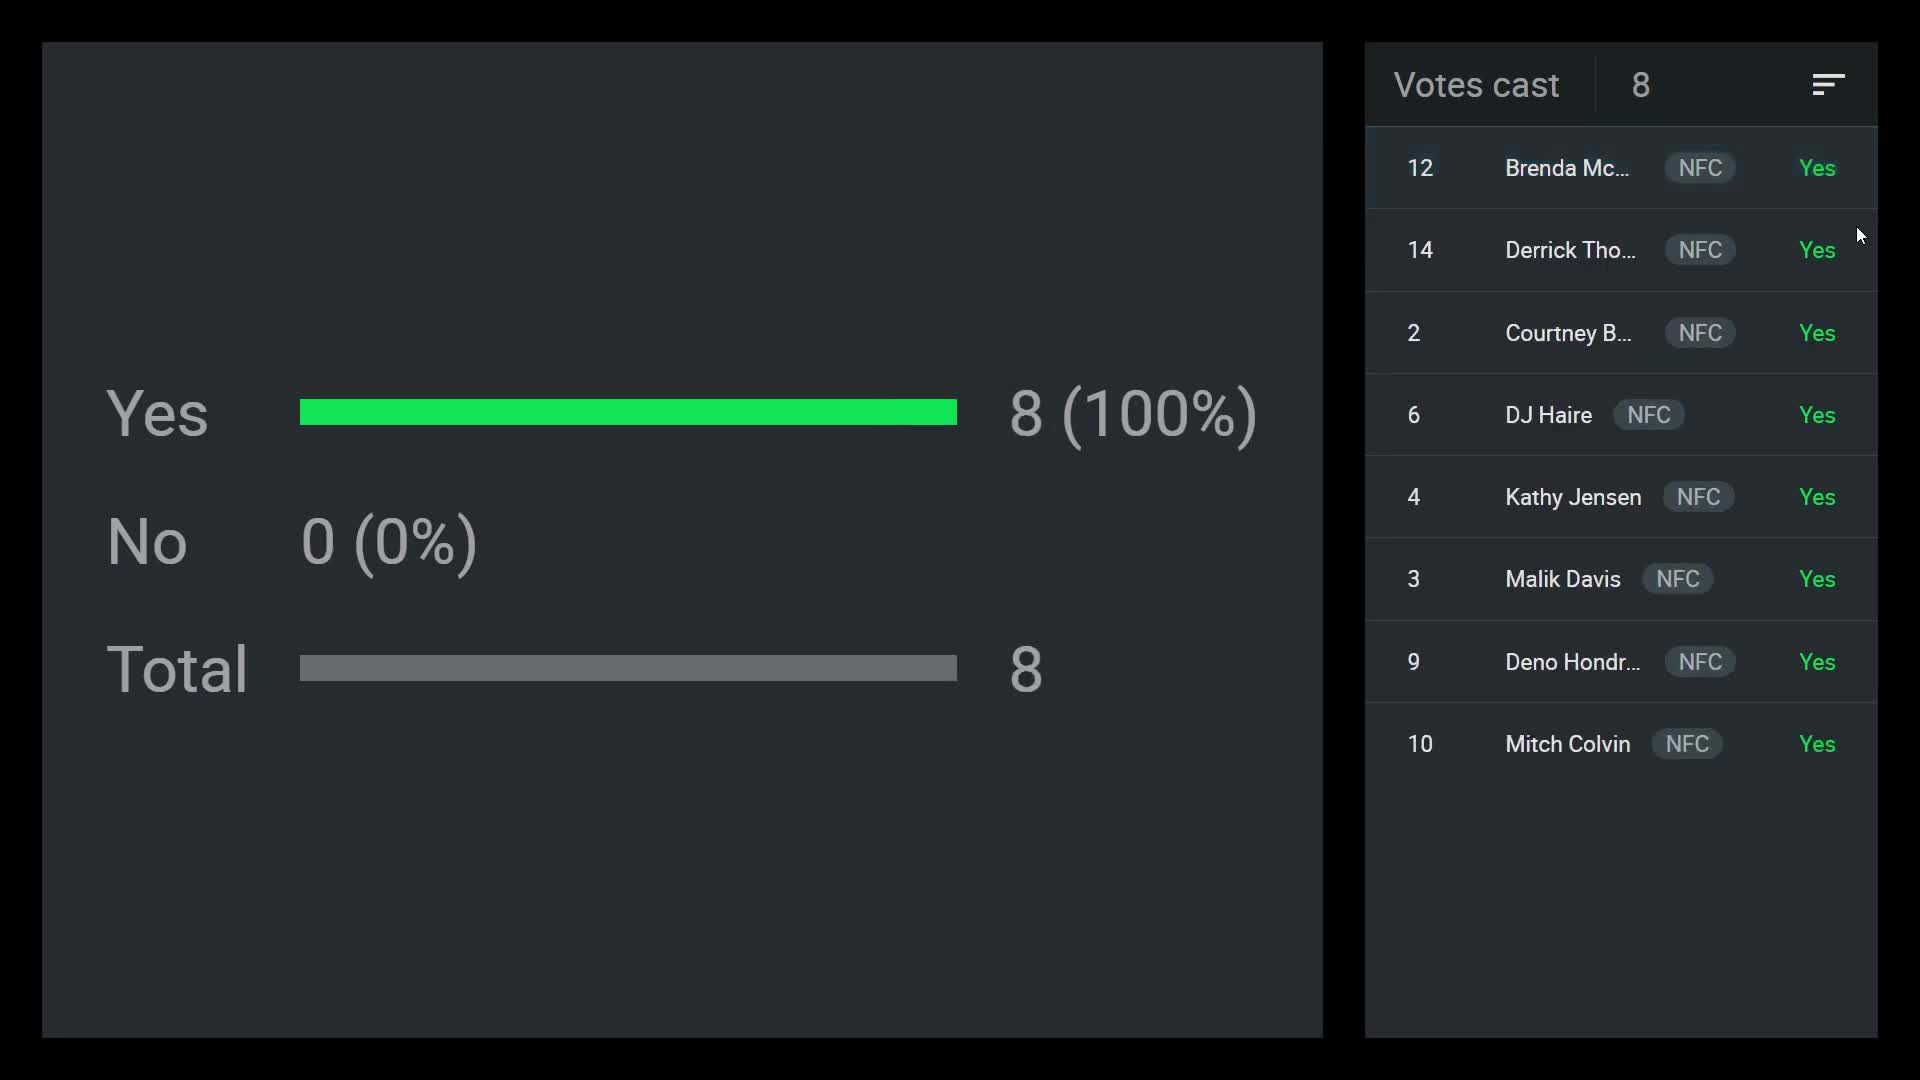Click the No result label

point(147,541)
